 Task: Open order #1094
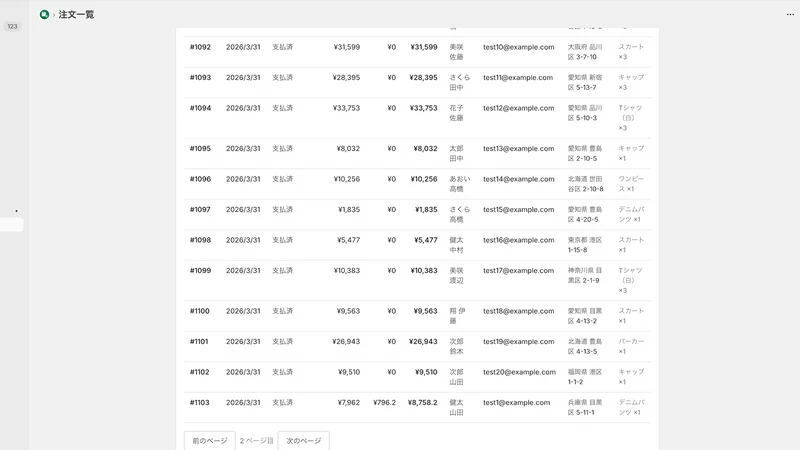pos(200,108)
